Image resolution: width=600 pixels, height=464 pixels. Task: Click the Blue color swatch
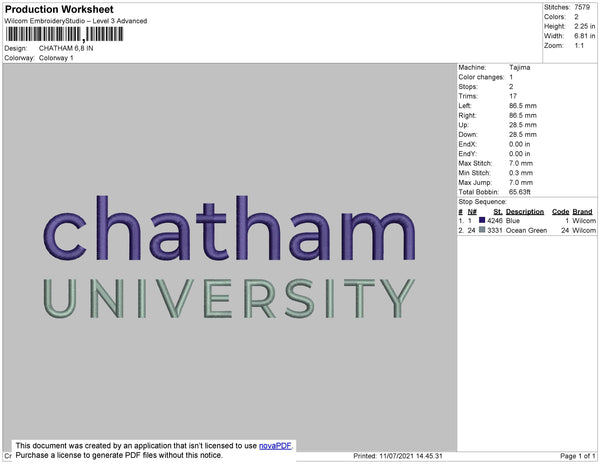pyautogui.click(x=482, y=220)
